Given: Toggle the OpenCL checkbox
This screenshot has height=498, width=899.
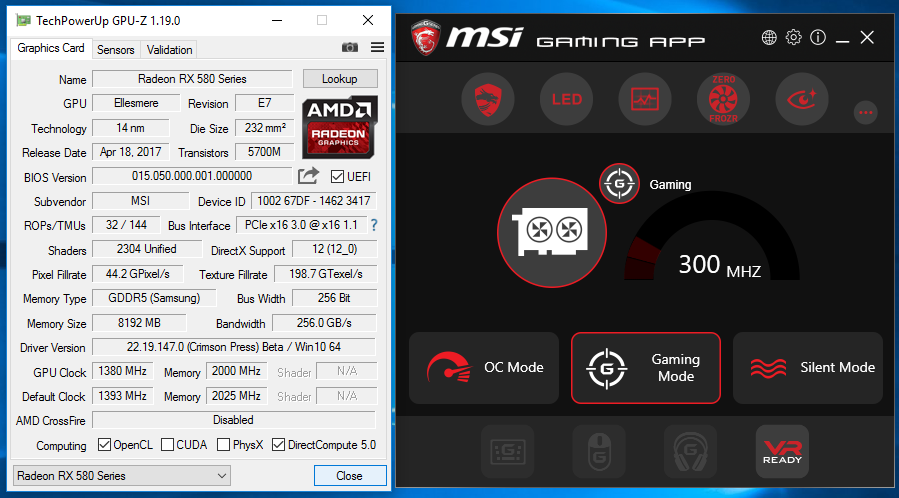Looking at the screenshot, I should 104,445.
